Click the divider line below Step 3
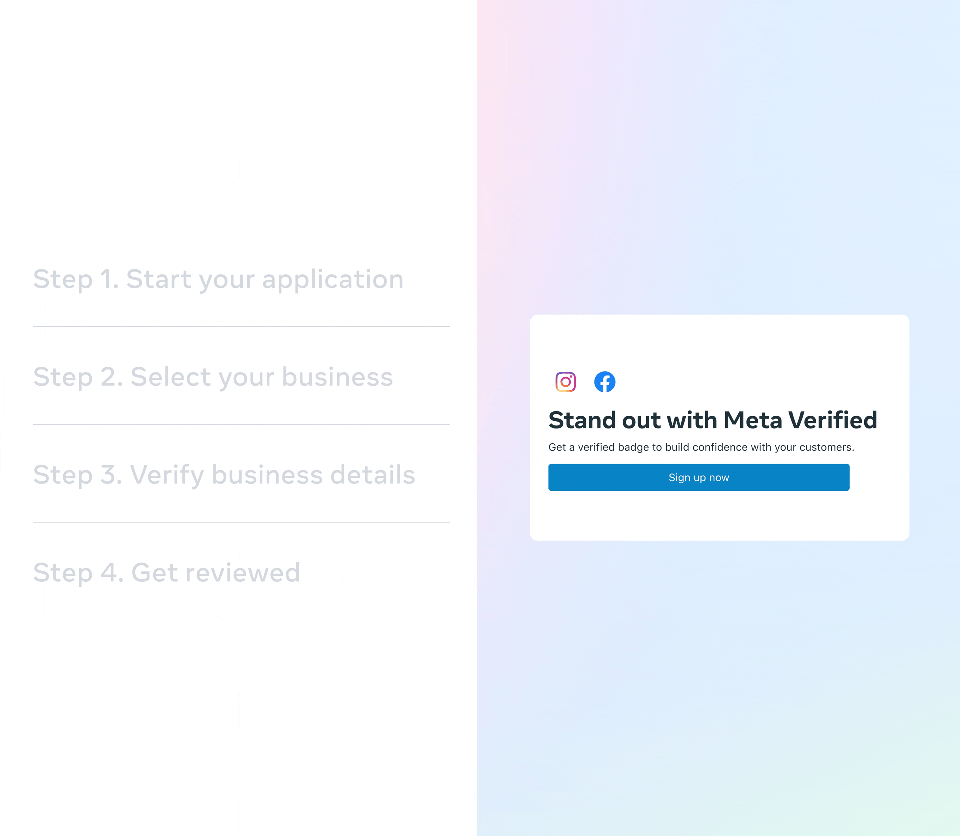This screenshot has width=960, height=836. point(241,522)
